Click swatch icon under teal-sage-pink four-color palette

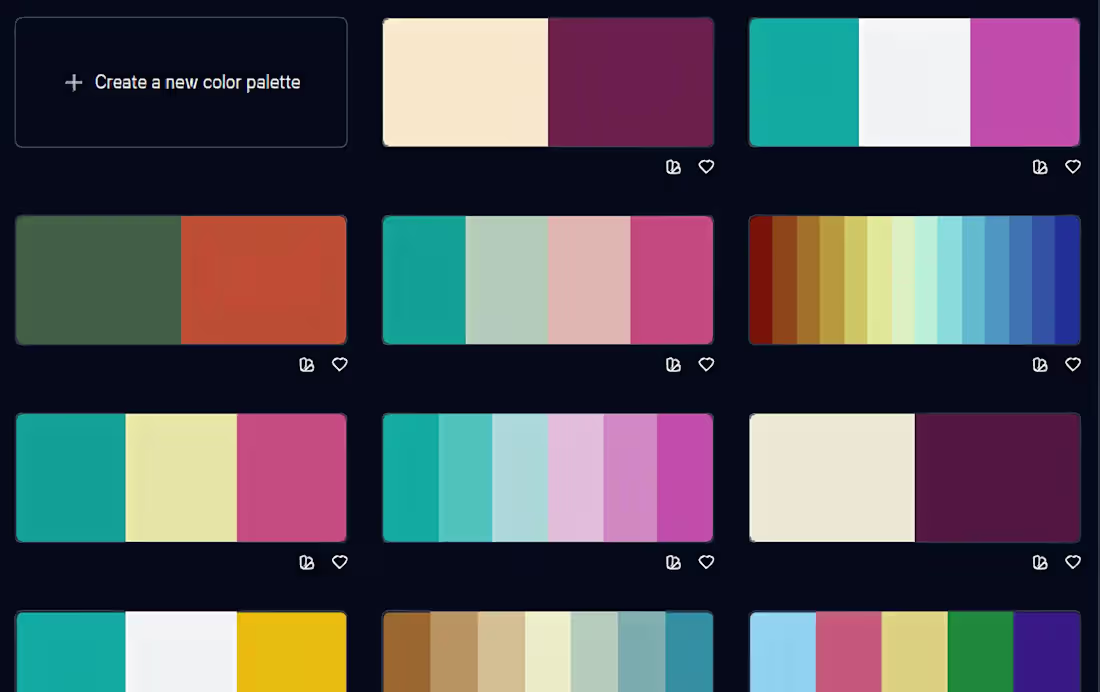pyautogui.click(x=673, y=365)
